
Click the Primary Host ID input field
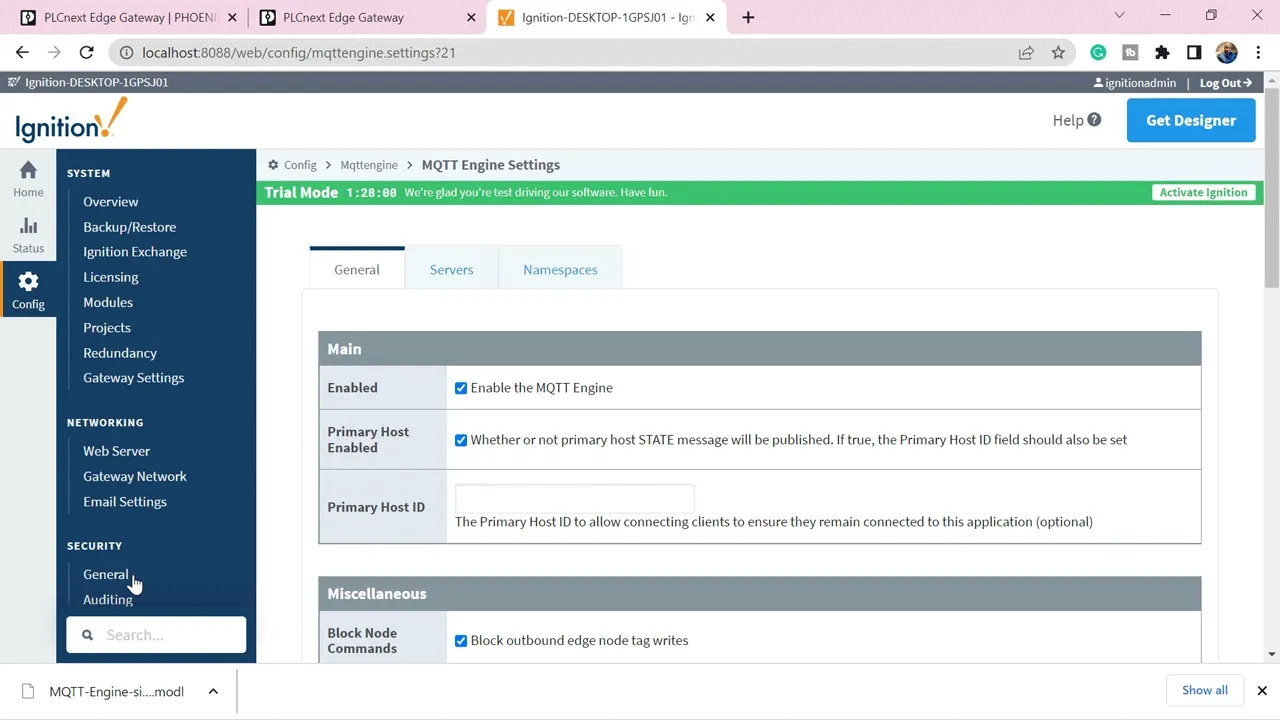tap(574, 499)
